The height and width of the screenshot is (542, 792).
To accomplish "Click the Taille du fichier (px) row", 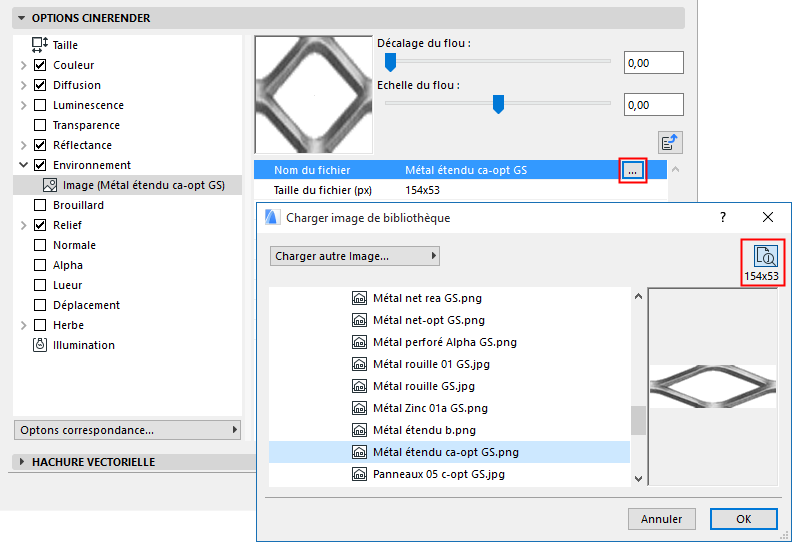I will 461,190.
